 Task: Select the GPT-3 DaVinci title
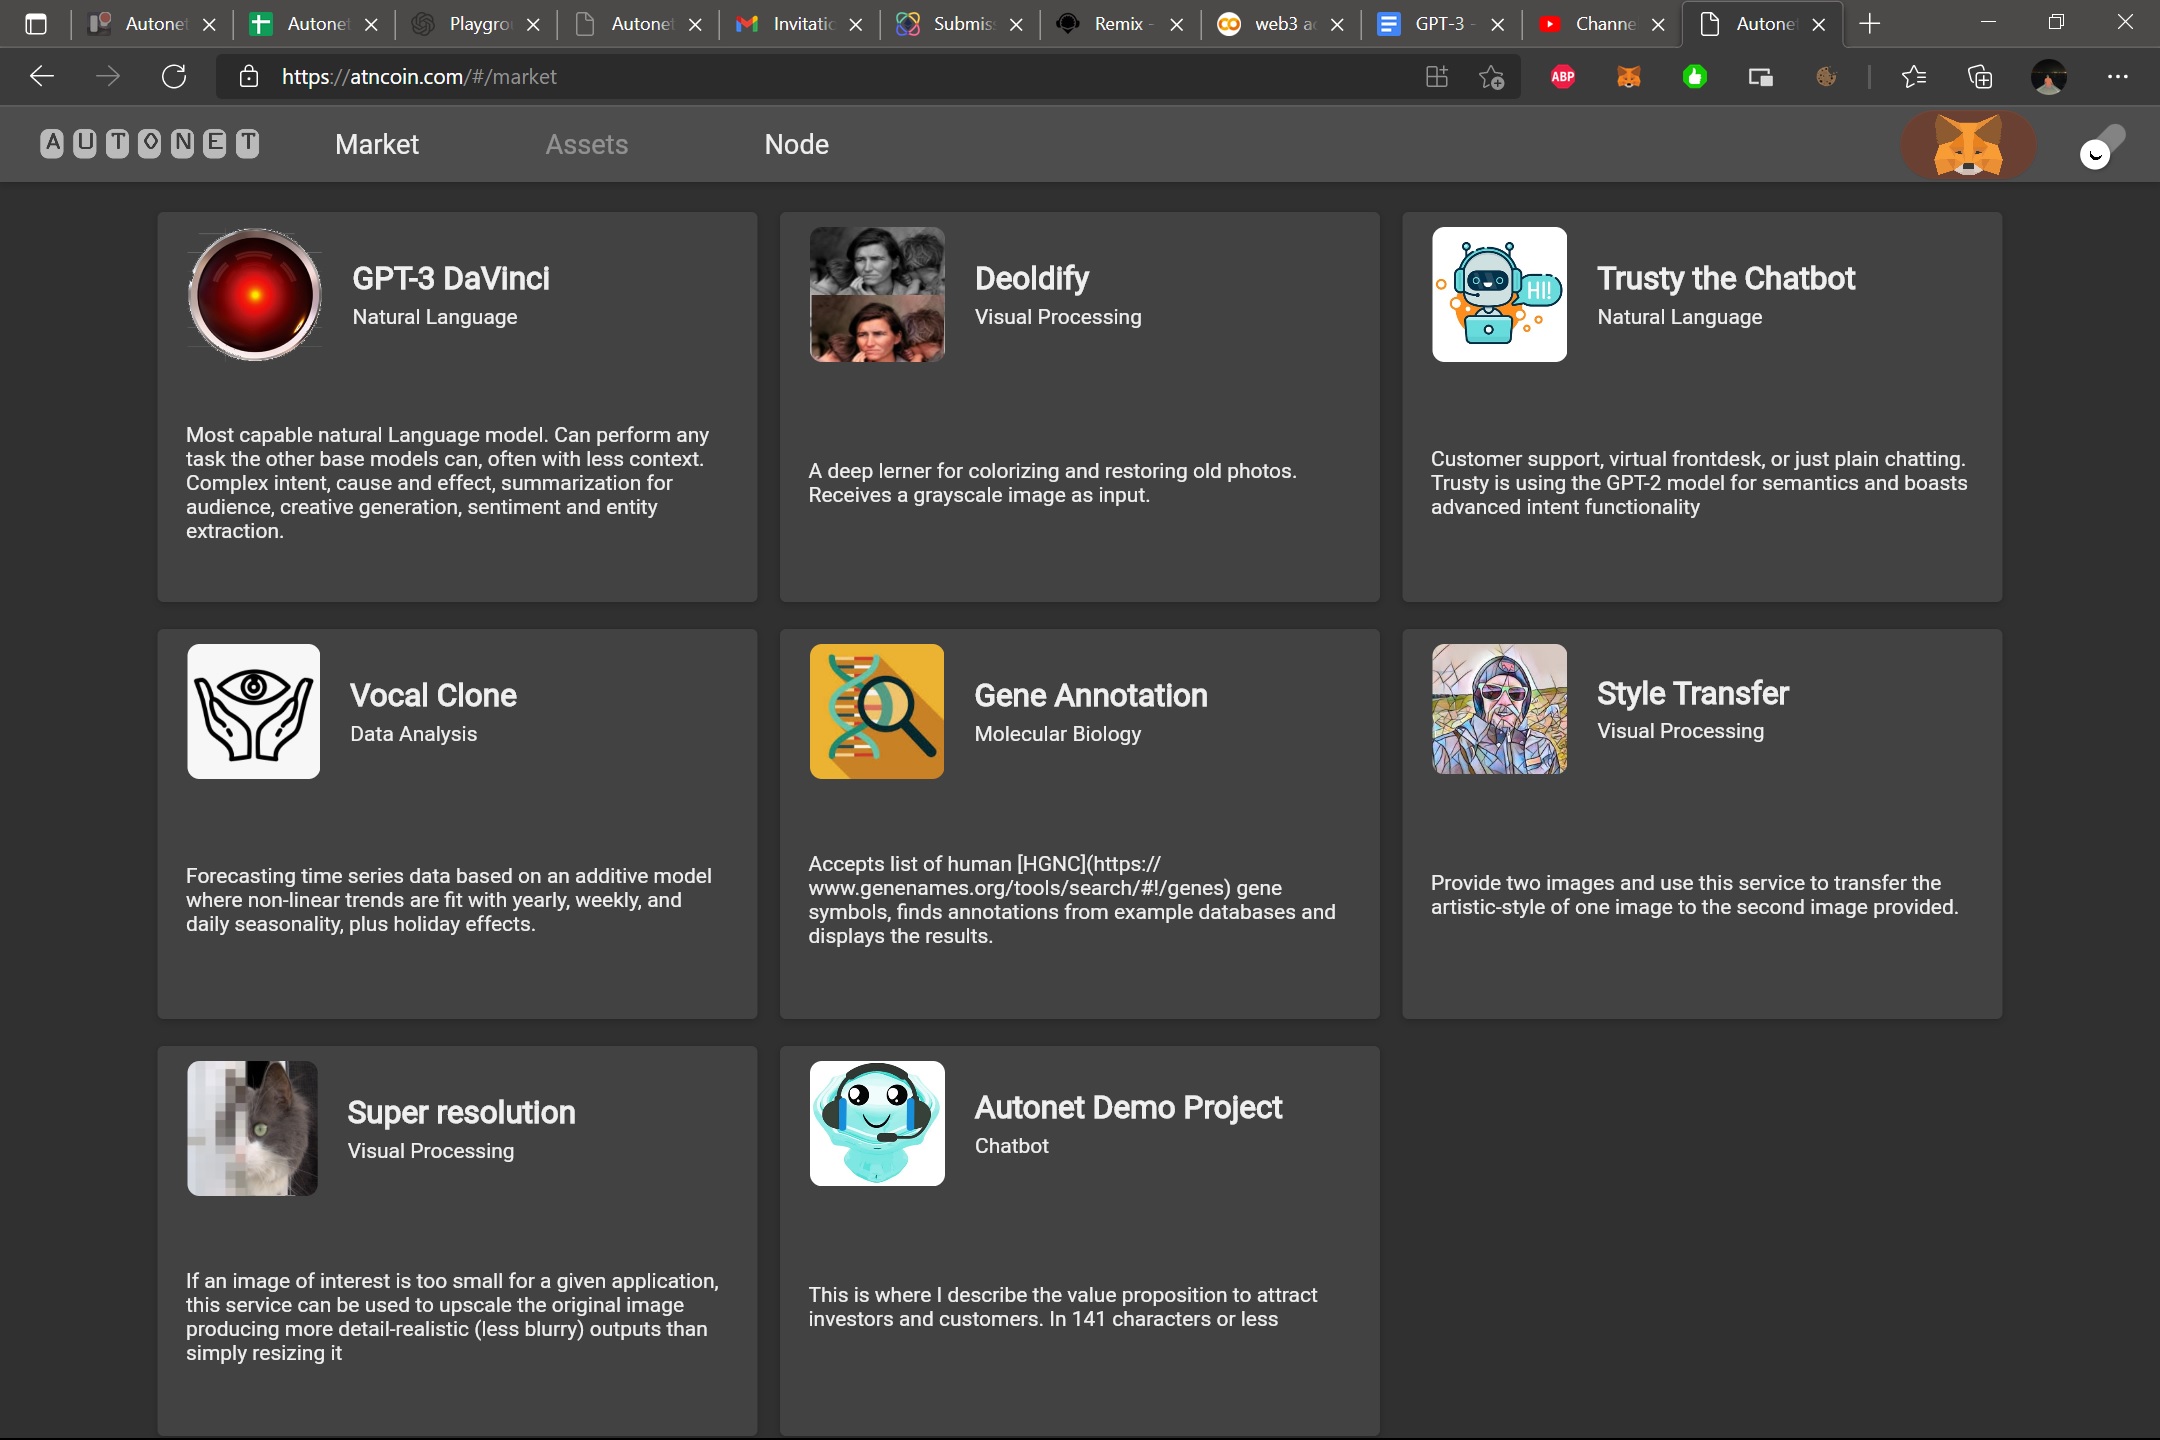(451, 278)
